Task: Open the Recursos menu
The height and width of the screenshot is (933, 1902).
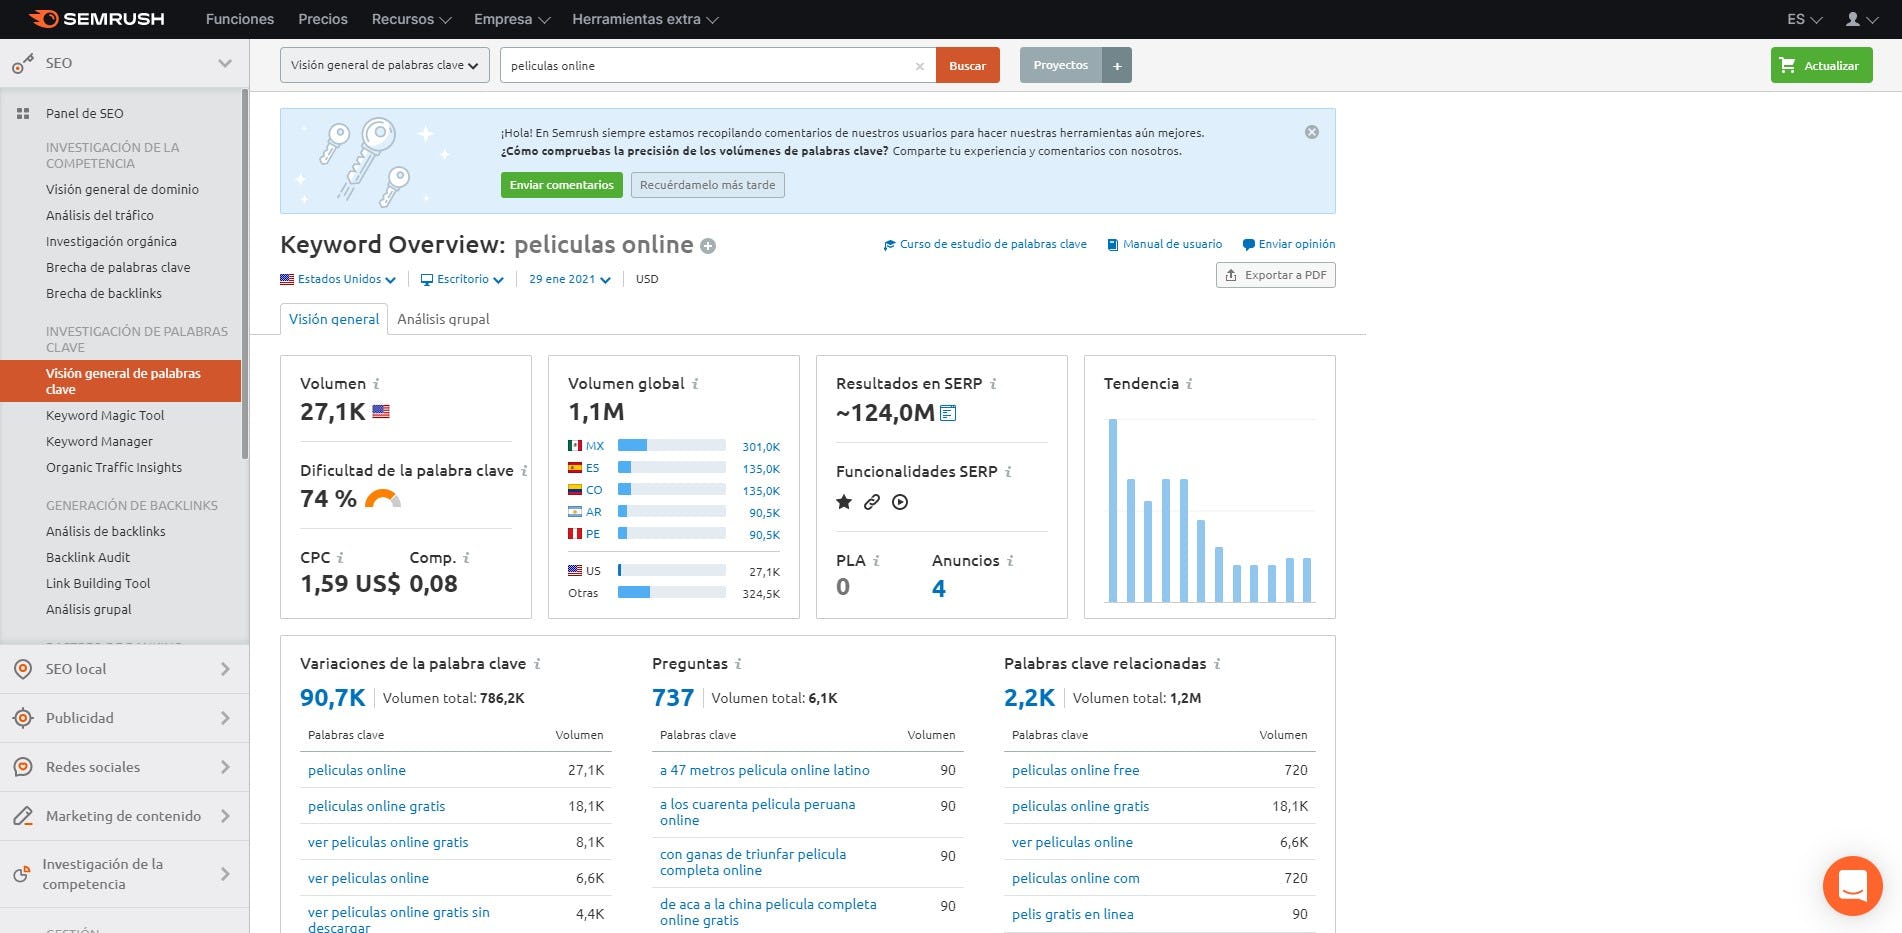Action: tap(404, 18)
